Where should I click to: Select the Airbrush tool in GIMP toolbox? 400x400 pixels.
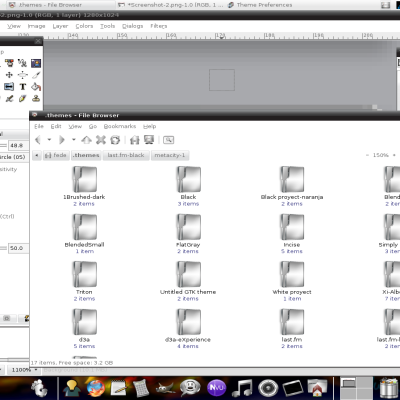9,99
